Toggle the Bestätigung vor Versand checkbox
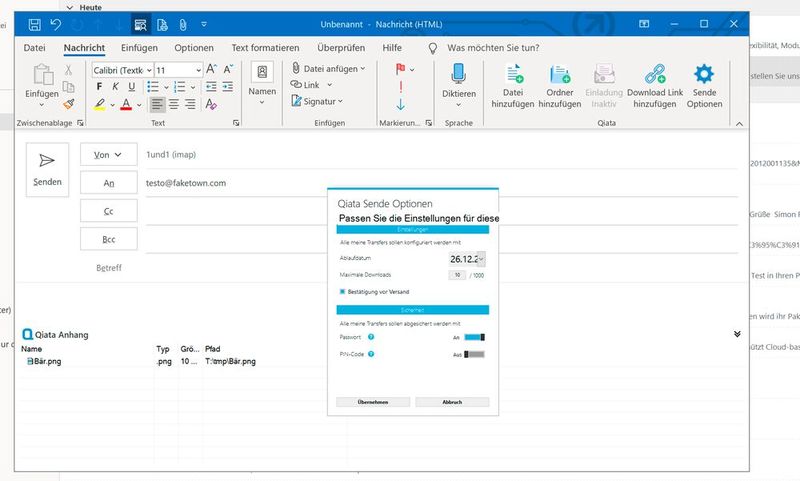This screenshot has width=800, height=481. (x=343, y=291)
